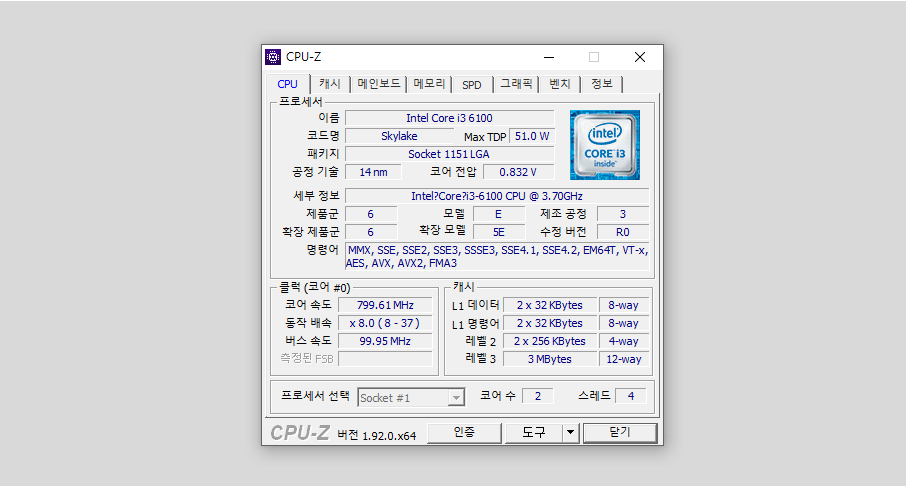Image resolution: width=907 pixels, height=486 pixels.
Task: Close the CPU-Z window
Action: (639, 57)
